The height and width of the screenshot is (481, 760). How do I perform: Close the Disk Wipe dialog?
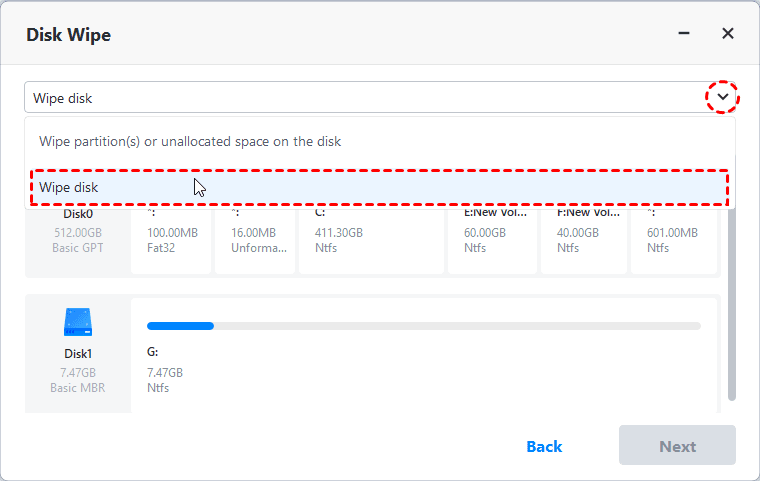coord(728,34)
